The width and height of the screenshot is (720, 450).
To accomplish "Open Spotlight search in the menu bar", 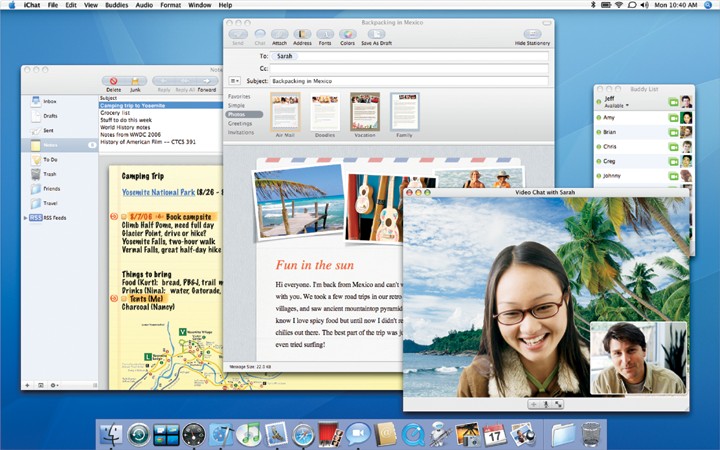I will click(x=709, y=5).
